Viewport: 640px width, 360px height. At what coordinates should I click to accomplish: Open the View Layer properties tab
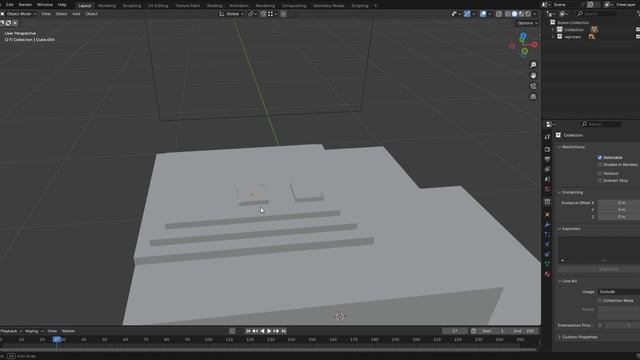coord(547,169)
